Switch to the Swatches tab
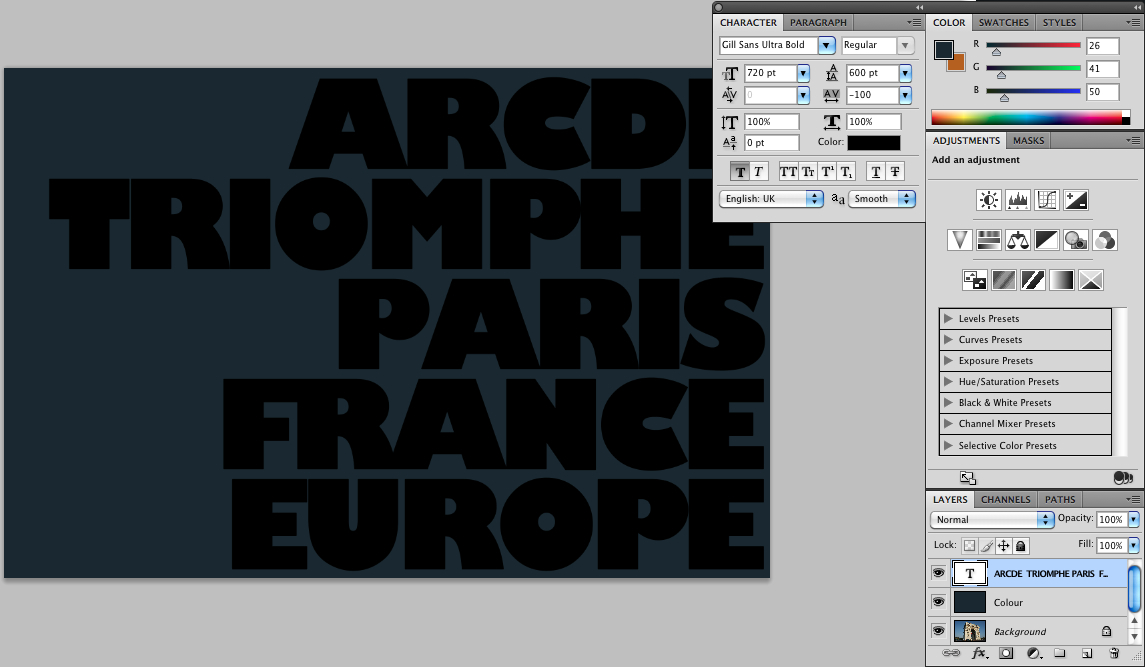Image resolution: width=1145 pixels, height=667 pixels. point(1003,23)
